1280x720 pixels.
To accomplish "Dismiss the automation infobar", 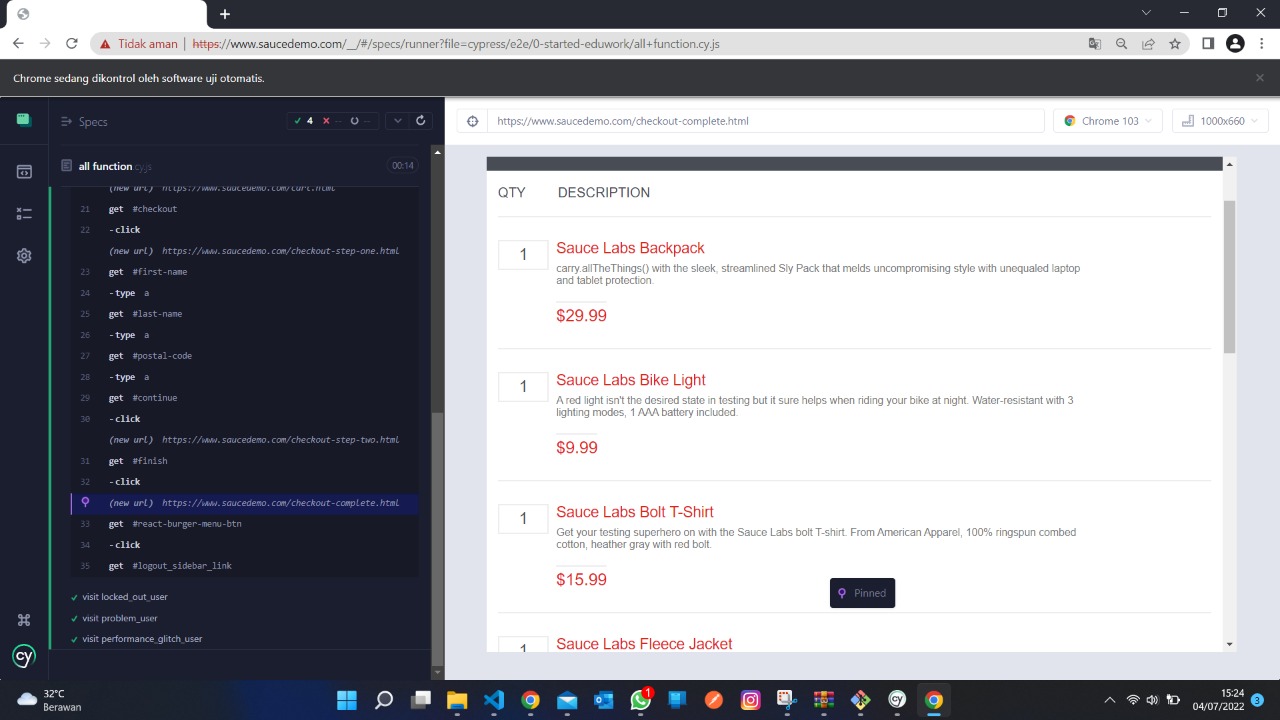I will pyautogui.click(x=1260, y=78).
